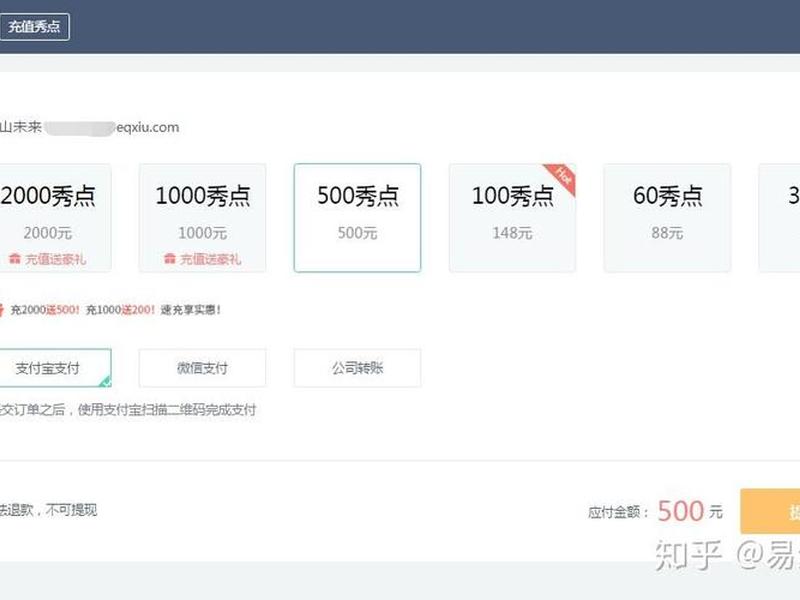Click the 充值送豪礼 label under 1000元
Viewport: 800px width, 600px height.
point(210,259)
